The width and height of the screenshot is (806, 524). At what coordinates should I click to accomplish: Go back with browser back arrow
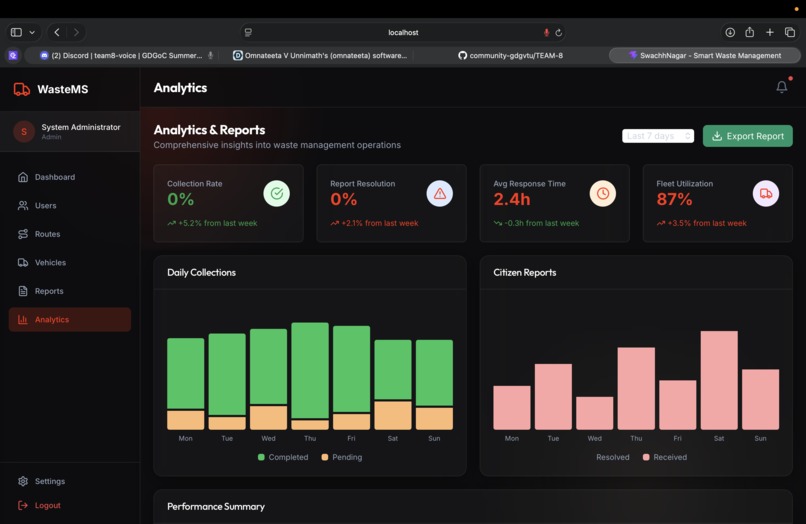pyautogui.click(x=57, y=32)
